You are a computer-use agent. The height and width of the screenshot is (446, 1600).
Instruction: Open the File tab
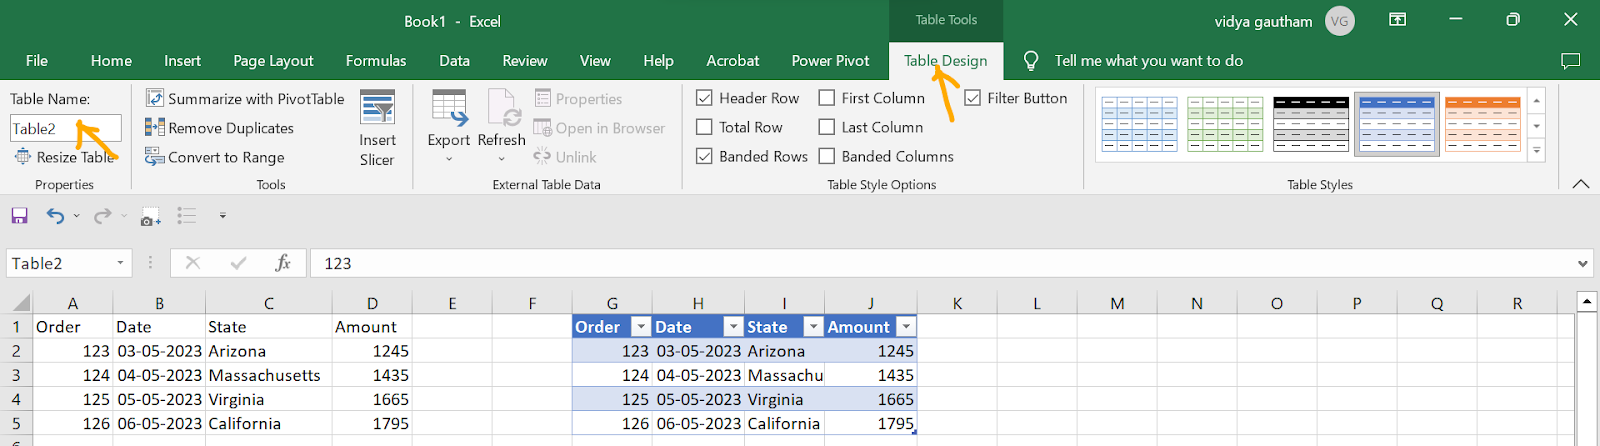point(37,61)
